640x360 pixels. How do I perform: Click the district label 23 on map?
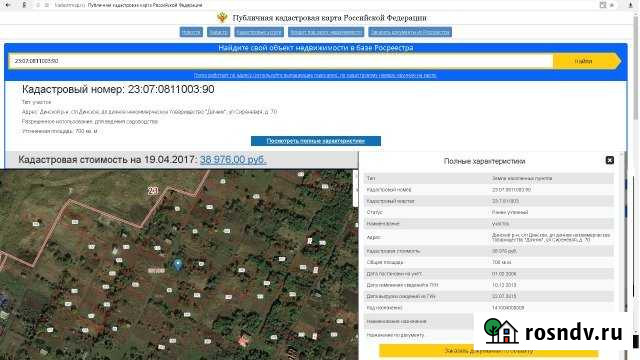[x=153, y=190]
